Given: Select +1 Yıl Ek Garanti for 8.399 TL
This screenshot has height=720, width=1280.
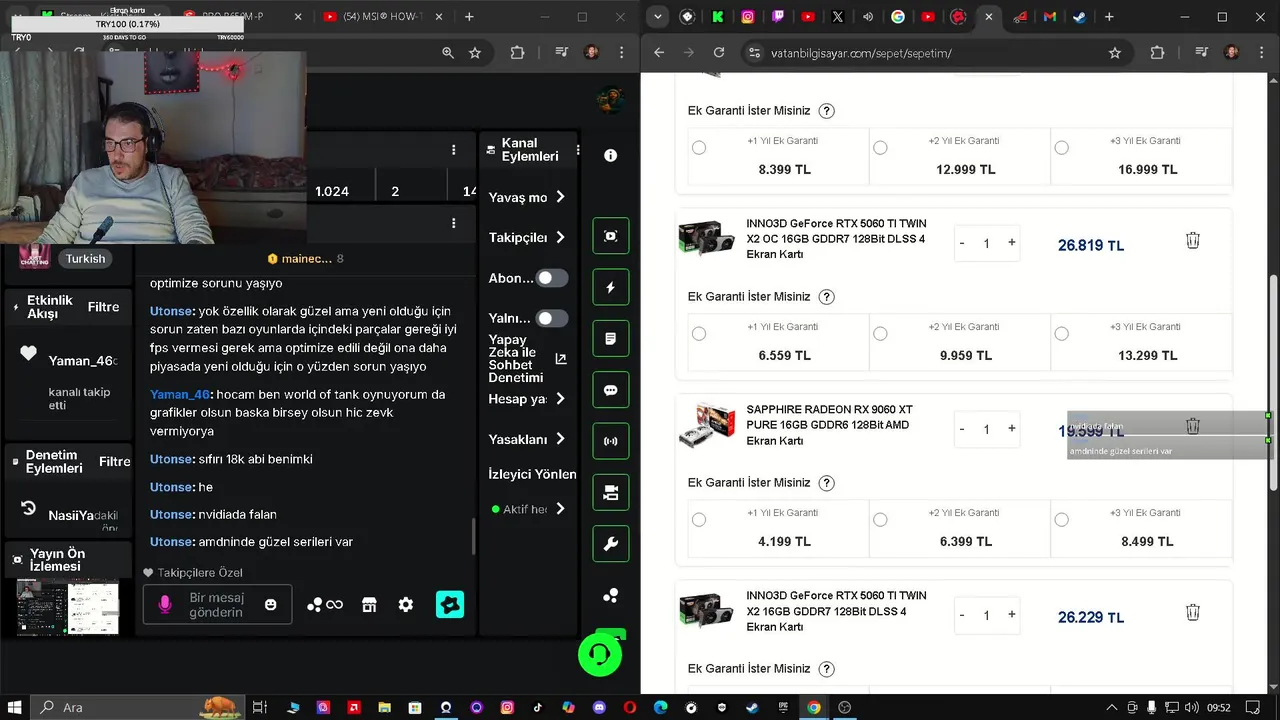Looking at the screenshot, I should (699, 148).
